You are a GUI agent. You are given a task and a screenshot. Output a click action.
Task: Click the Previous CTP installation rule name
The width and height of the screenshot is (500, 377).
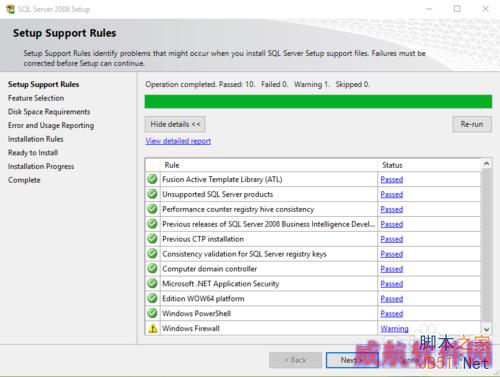coord(203,239)
